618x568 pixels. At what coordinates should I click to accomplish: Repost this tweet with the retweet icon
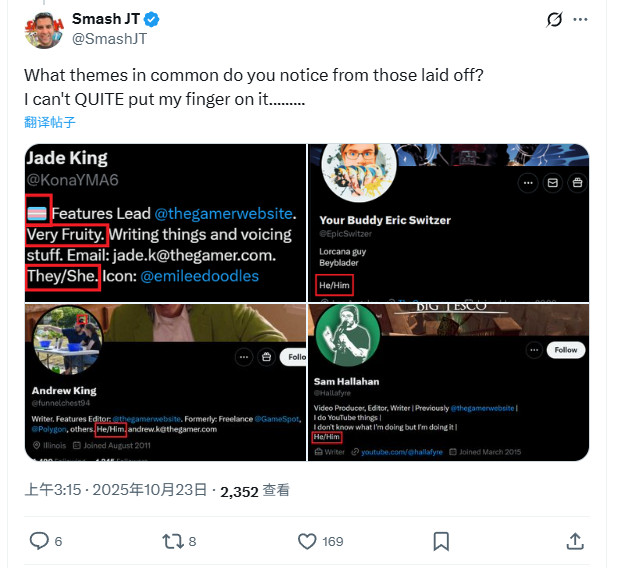click(173, 541)
